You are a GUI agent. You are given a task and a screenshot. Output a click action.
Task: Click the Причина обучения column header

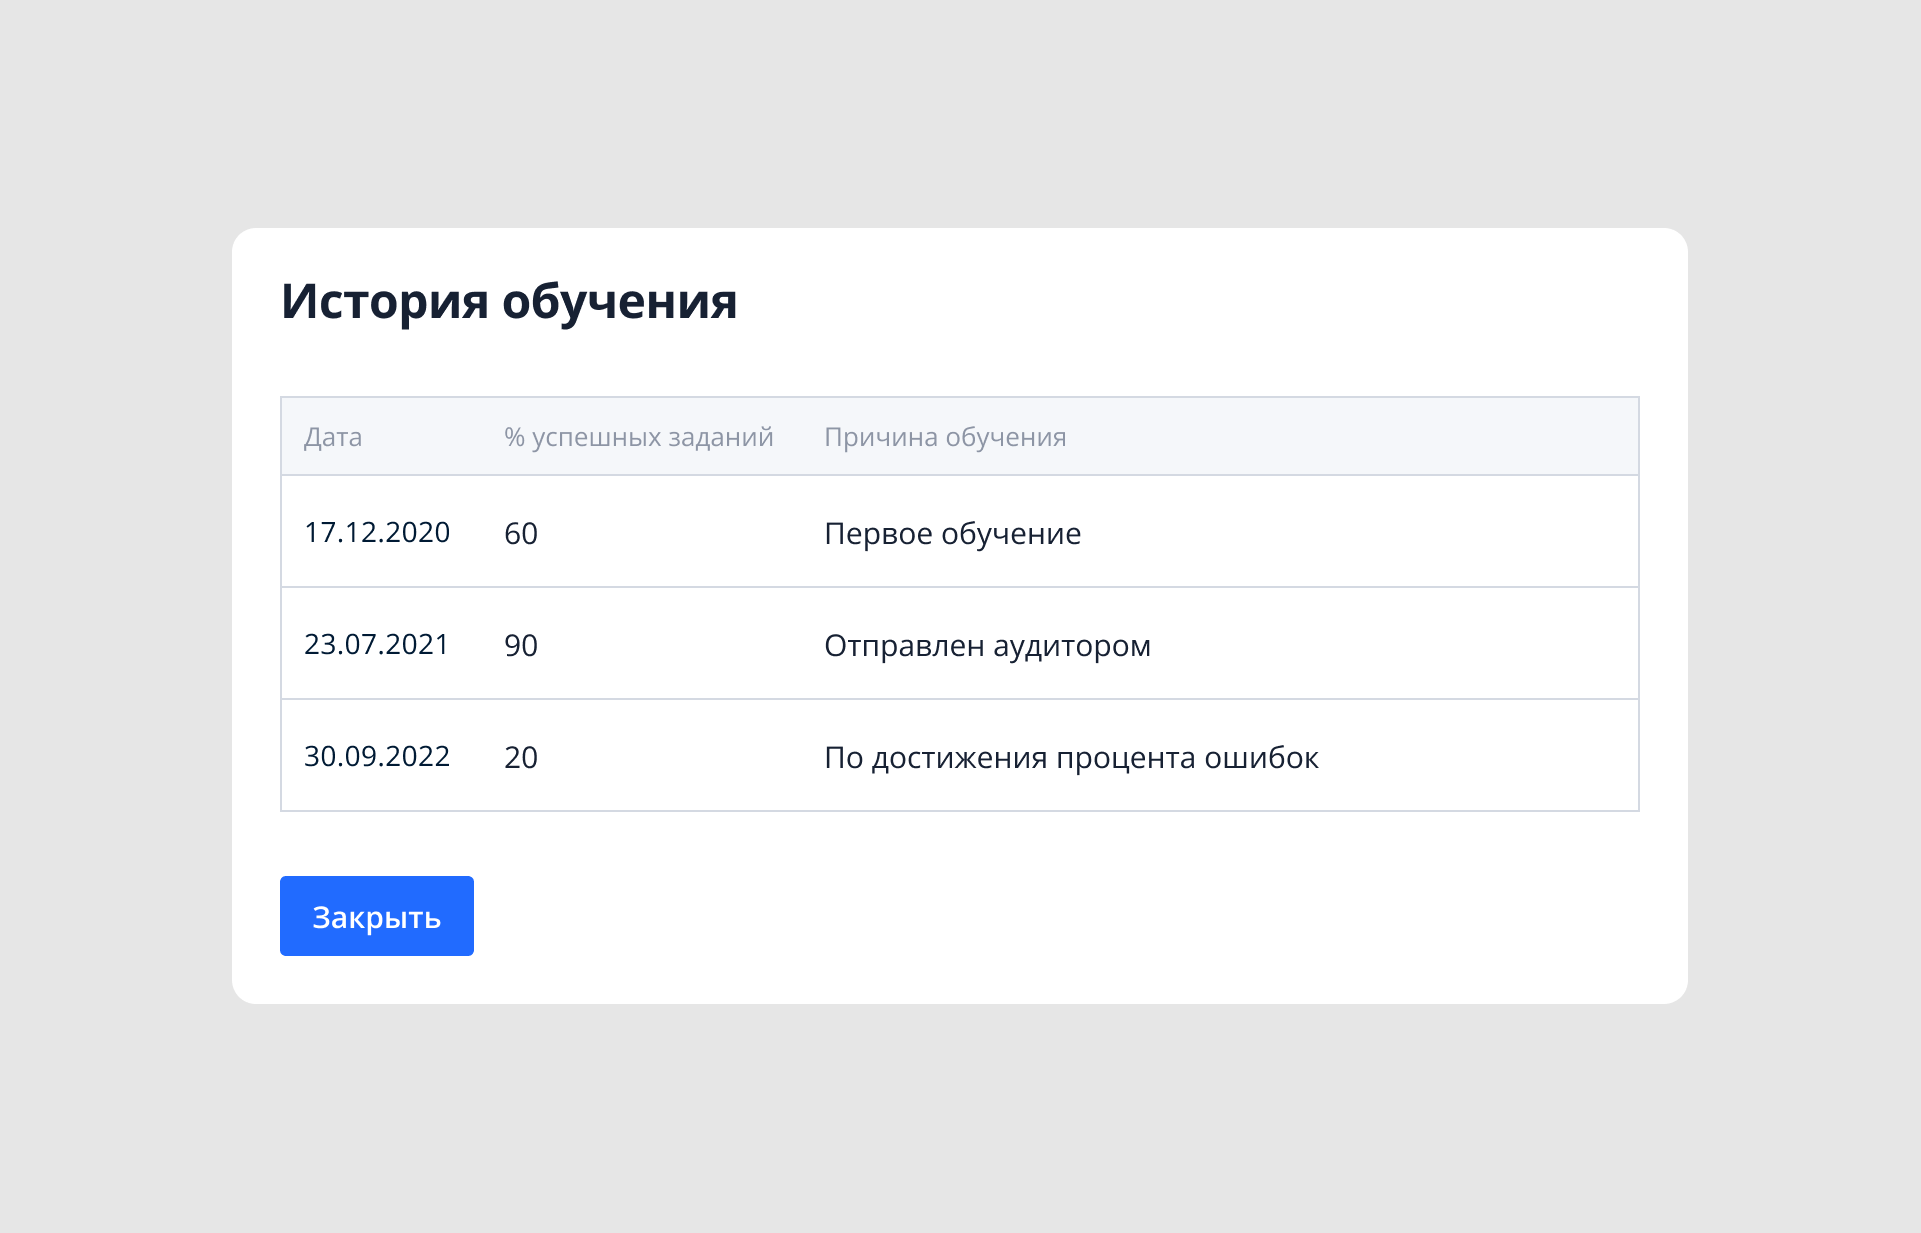(x=945, y=437)
